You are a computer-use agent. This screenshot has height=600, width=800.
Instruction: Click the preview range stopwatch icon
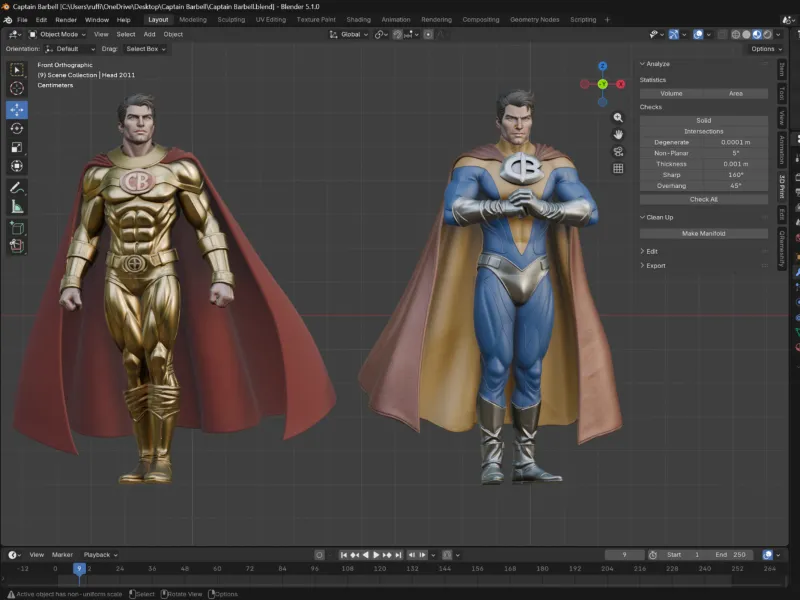click(653, 555)
